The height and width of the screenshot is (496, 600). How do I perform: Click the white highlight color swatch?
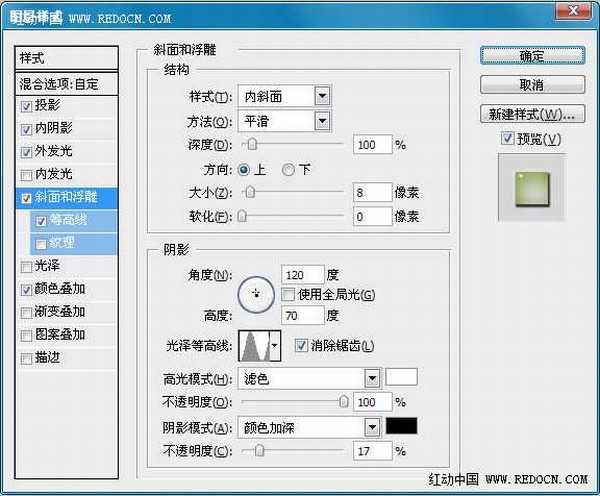point(402,378)
